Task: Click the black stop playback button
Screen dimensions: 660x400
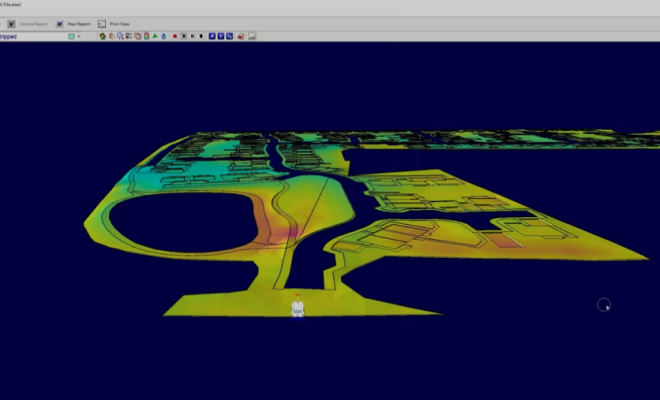Action: (201, 36)
